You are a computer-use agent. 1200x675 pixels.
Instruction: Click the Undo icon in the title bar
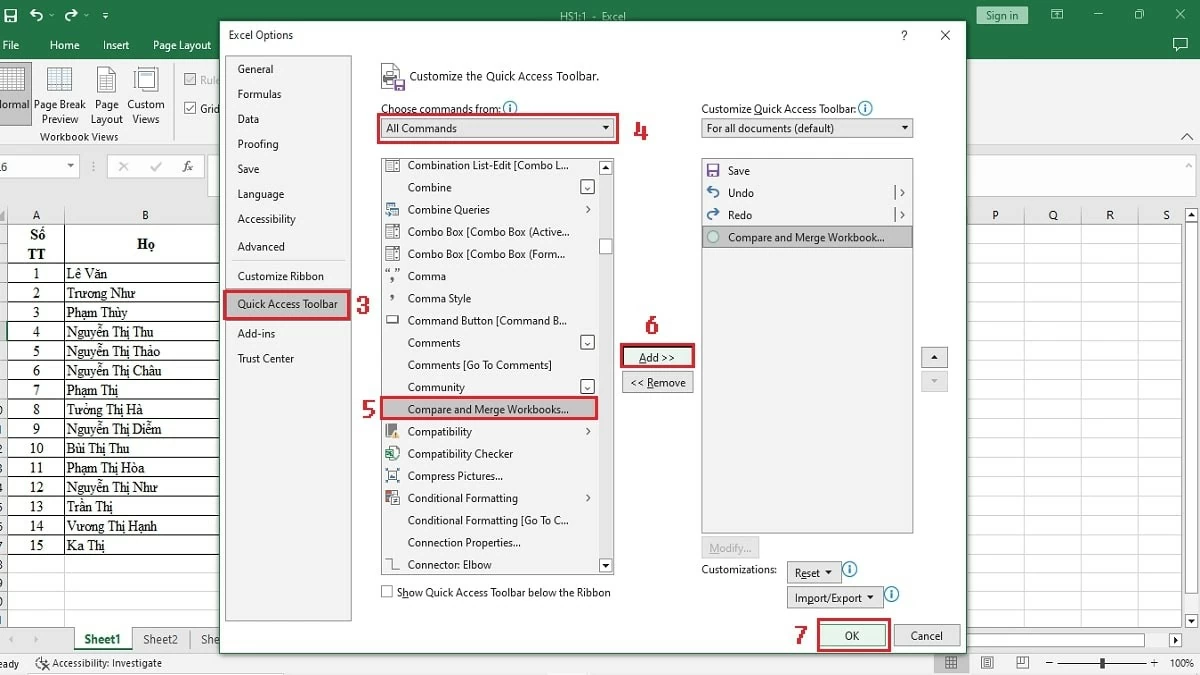click(36, 14)
